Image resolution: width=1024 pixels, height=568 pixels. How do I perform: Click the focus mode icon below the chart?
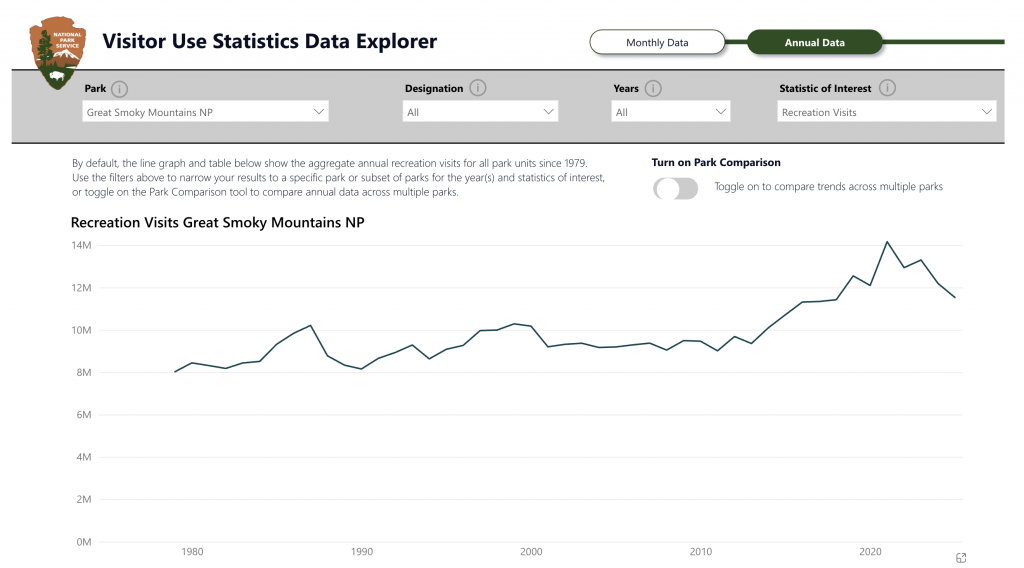tap(961, 558)
